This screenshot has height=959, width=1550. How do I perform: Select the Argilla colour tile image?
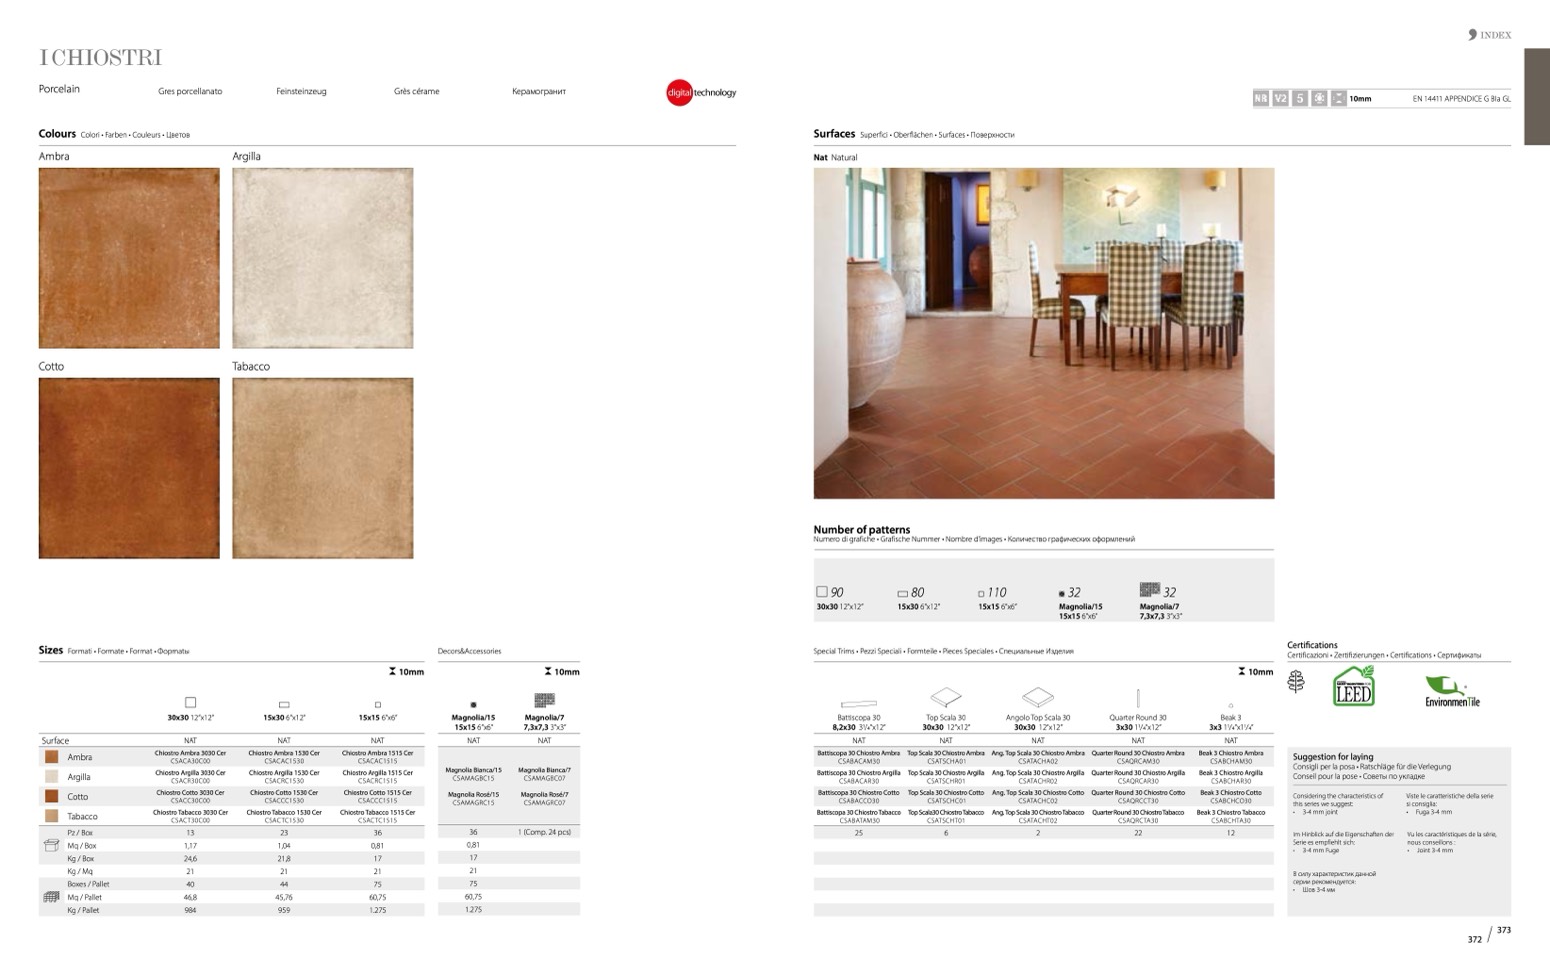point(322,258)
